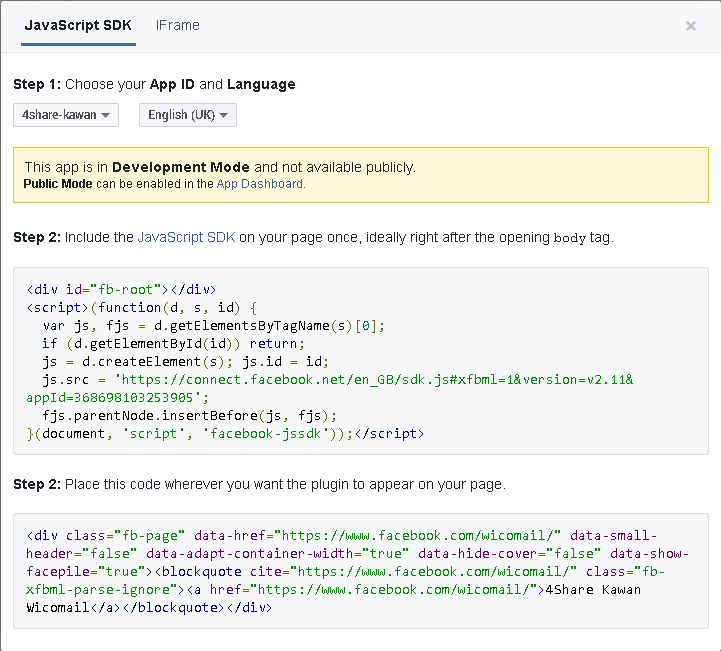Click the 'Step 1: Choose your App ID' heading

coord(154,84)
